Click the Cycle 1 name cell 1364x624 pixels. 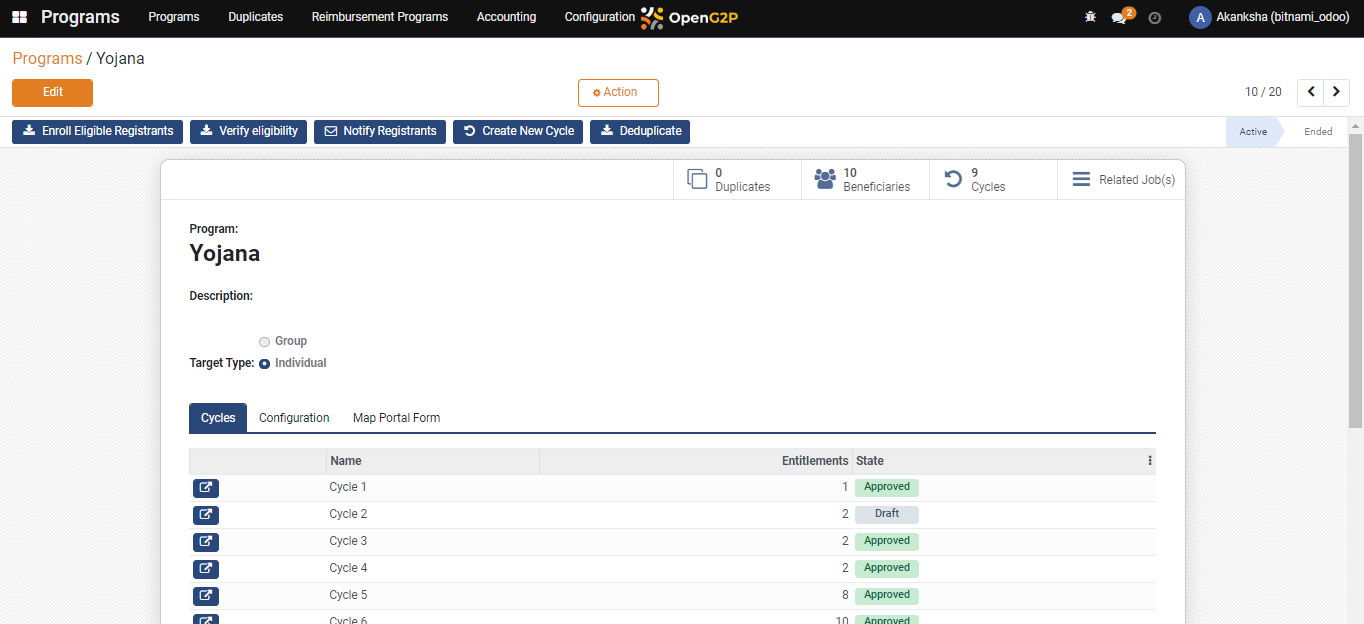click(432, 488)
